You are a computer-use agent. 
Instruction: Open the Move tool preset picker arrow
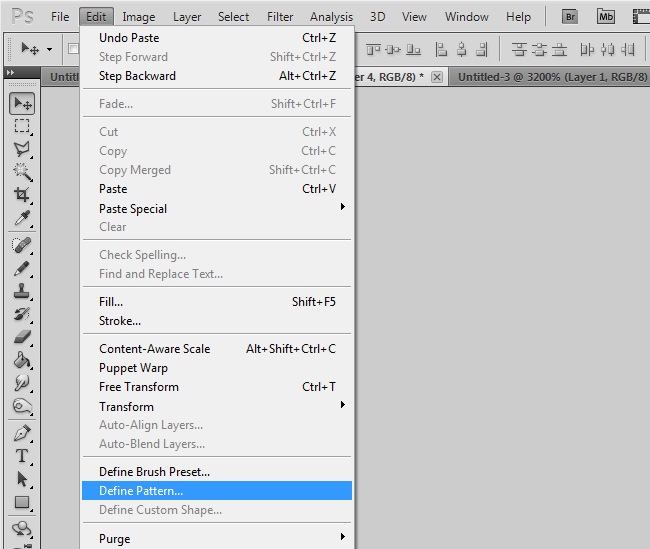coord(49,49)
